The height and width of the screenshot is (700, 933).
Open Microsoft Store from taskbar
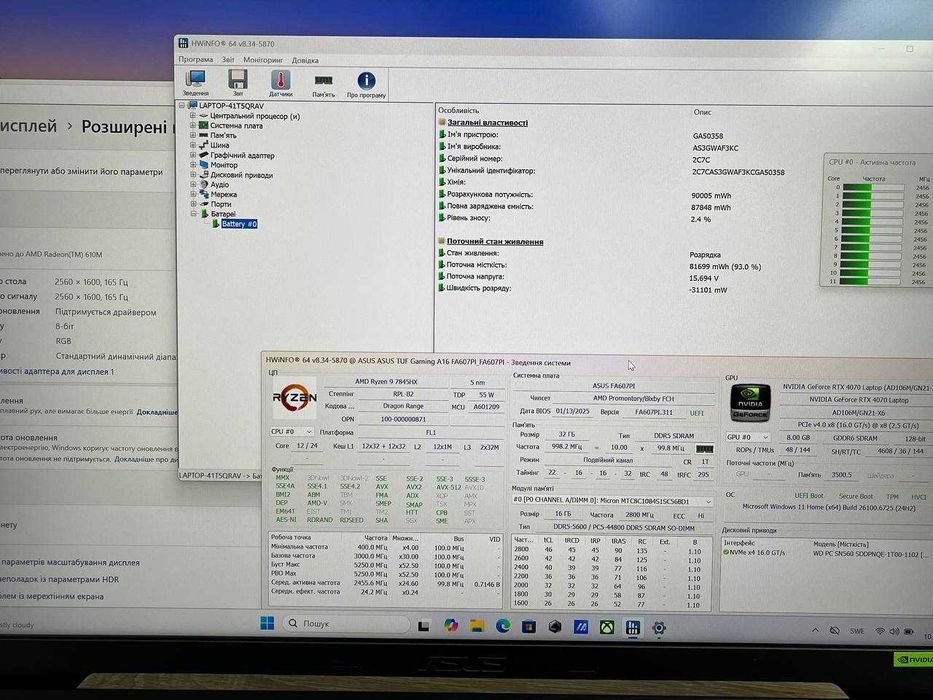tap(529, 626)
